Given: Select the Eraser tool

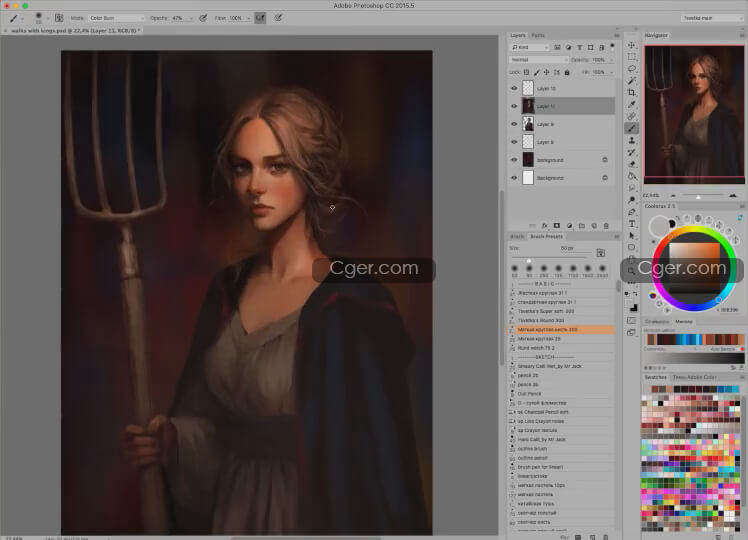Looking at the screenshot, I should (632, 164).
